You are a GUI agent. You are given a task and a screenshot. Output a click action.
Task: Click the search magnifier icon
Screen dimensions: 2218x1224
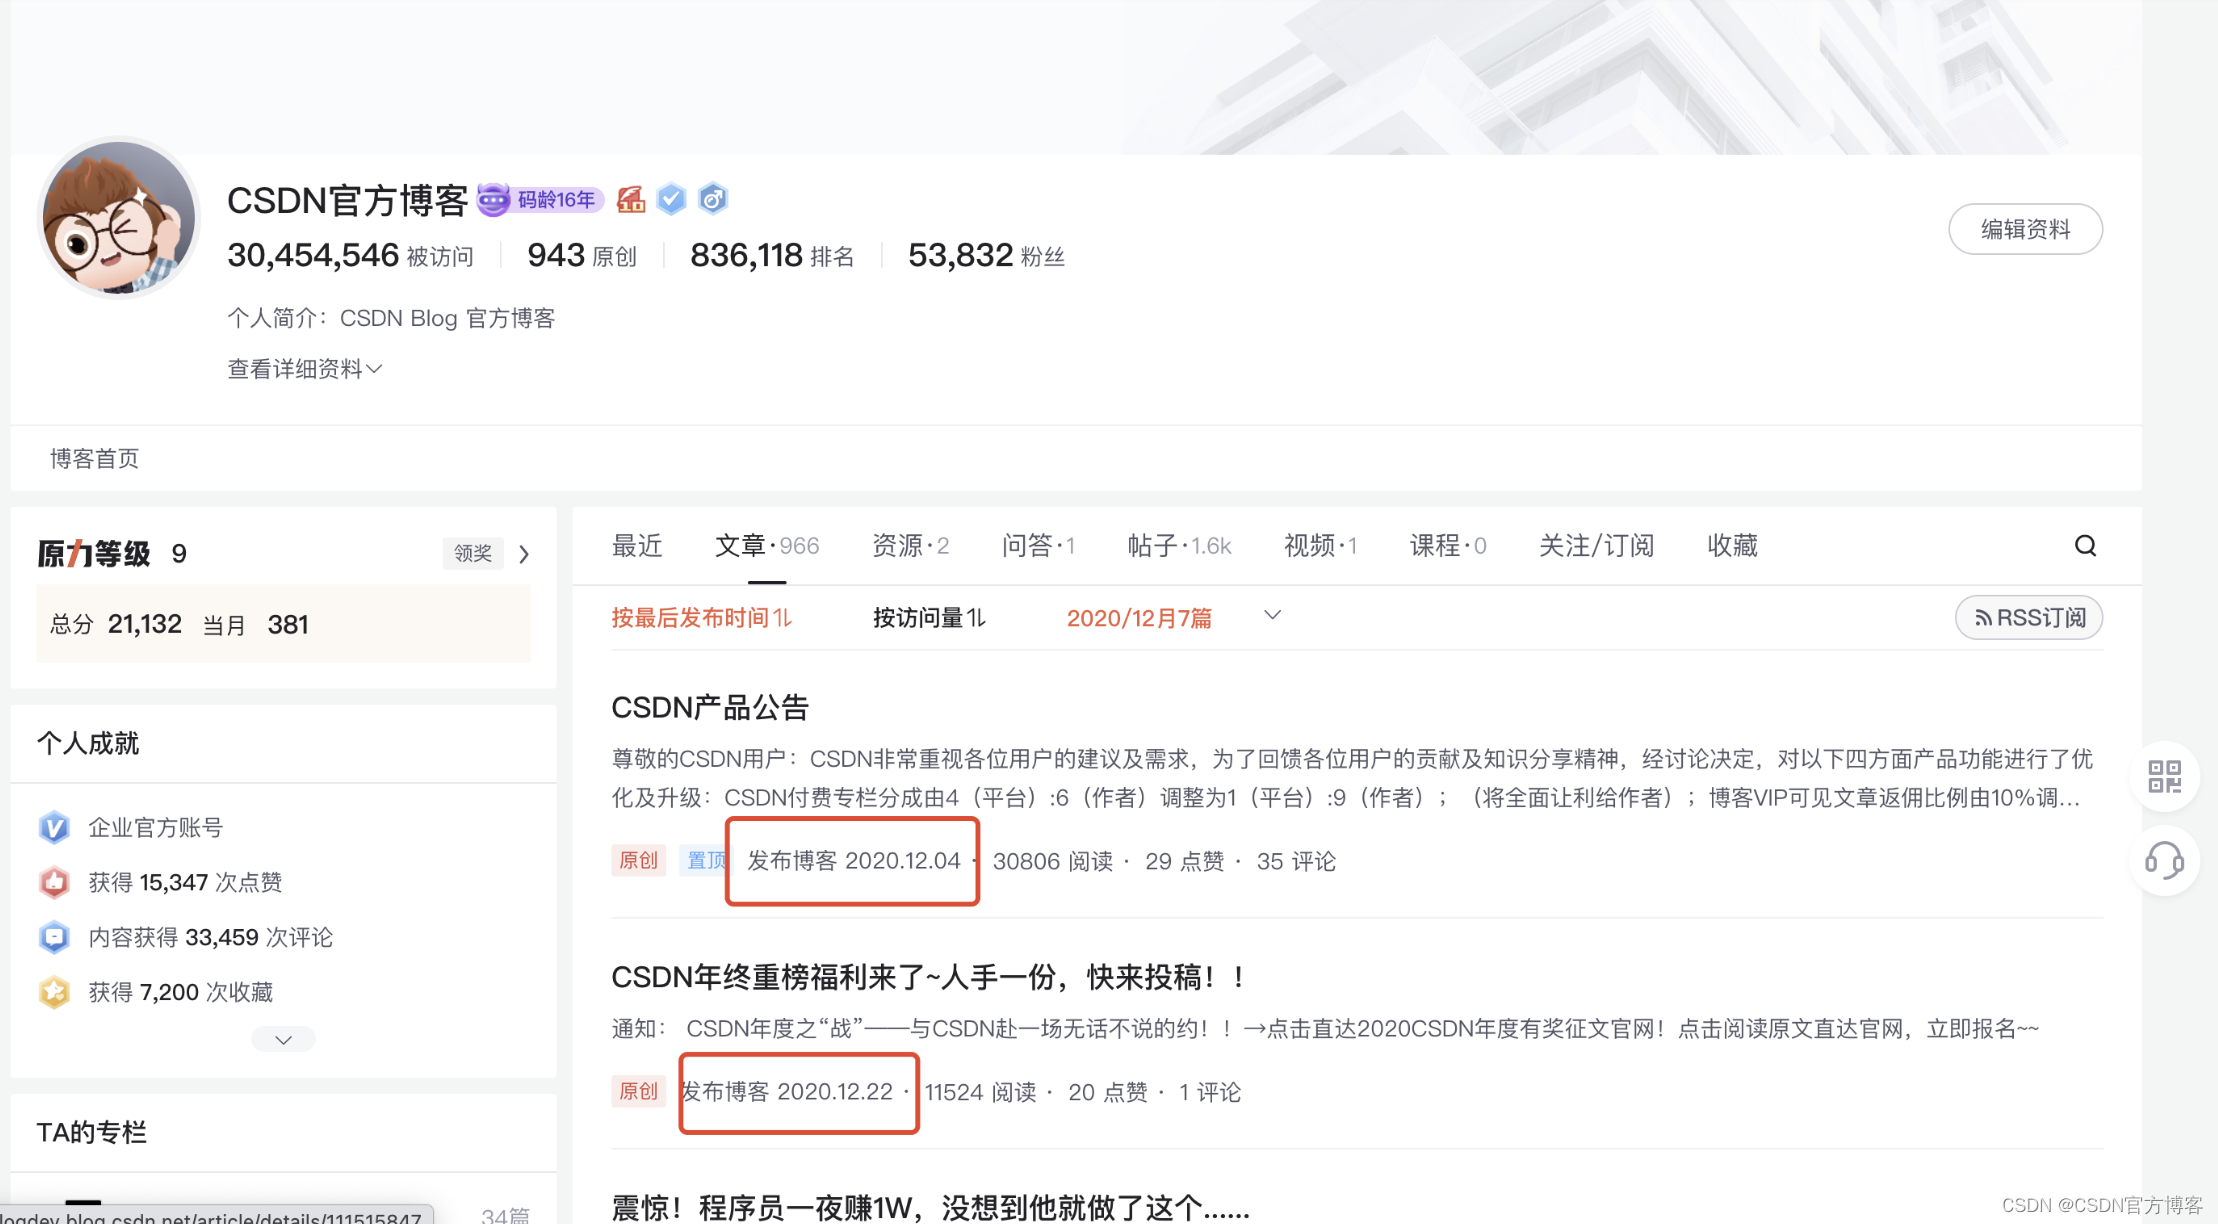tap(2085, 545)
